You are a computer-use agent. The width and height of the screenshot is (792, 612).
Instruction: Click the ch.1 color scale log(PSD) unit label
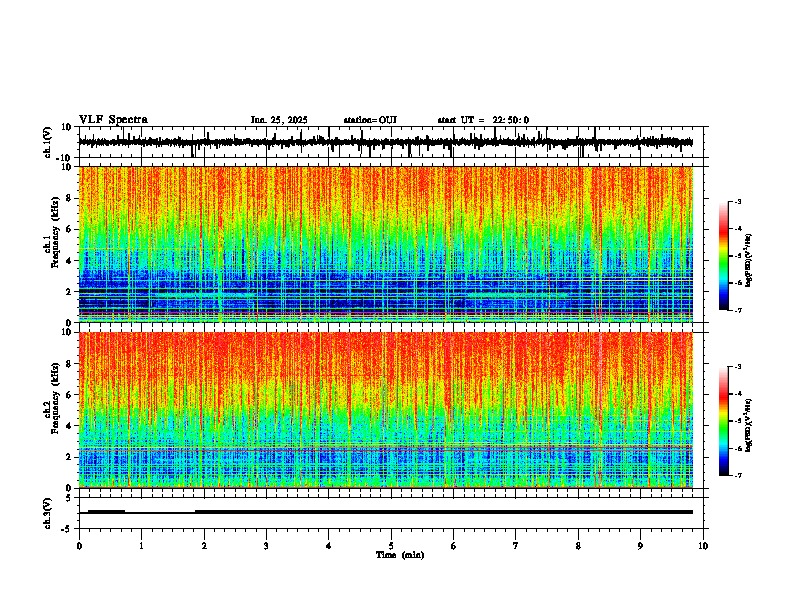749,261
